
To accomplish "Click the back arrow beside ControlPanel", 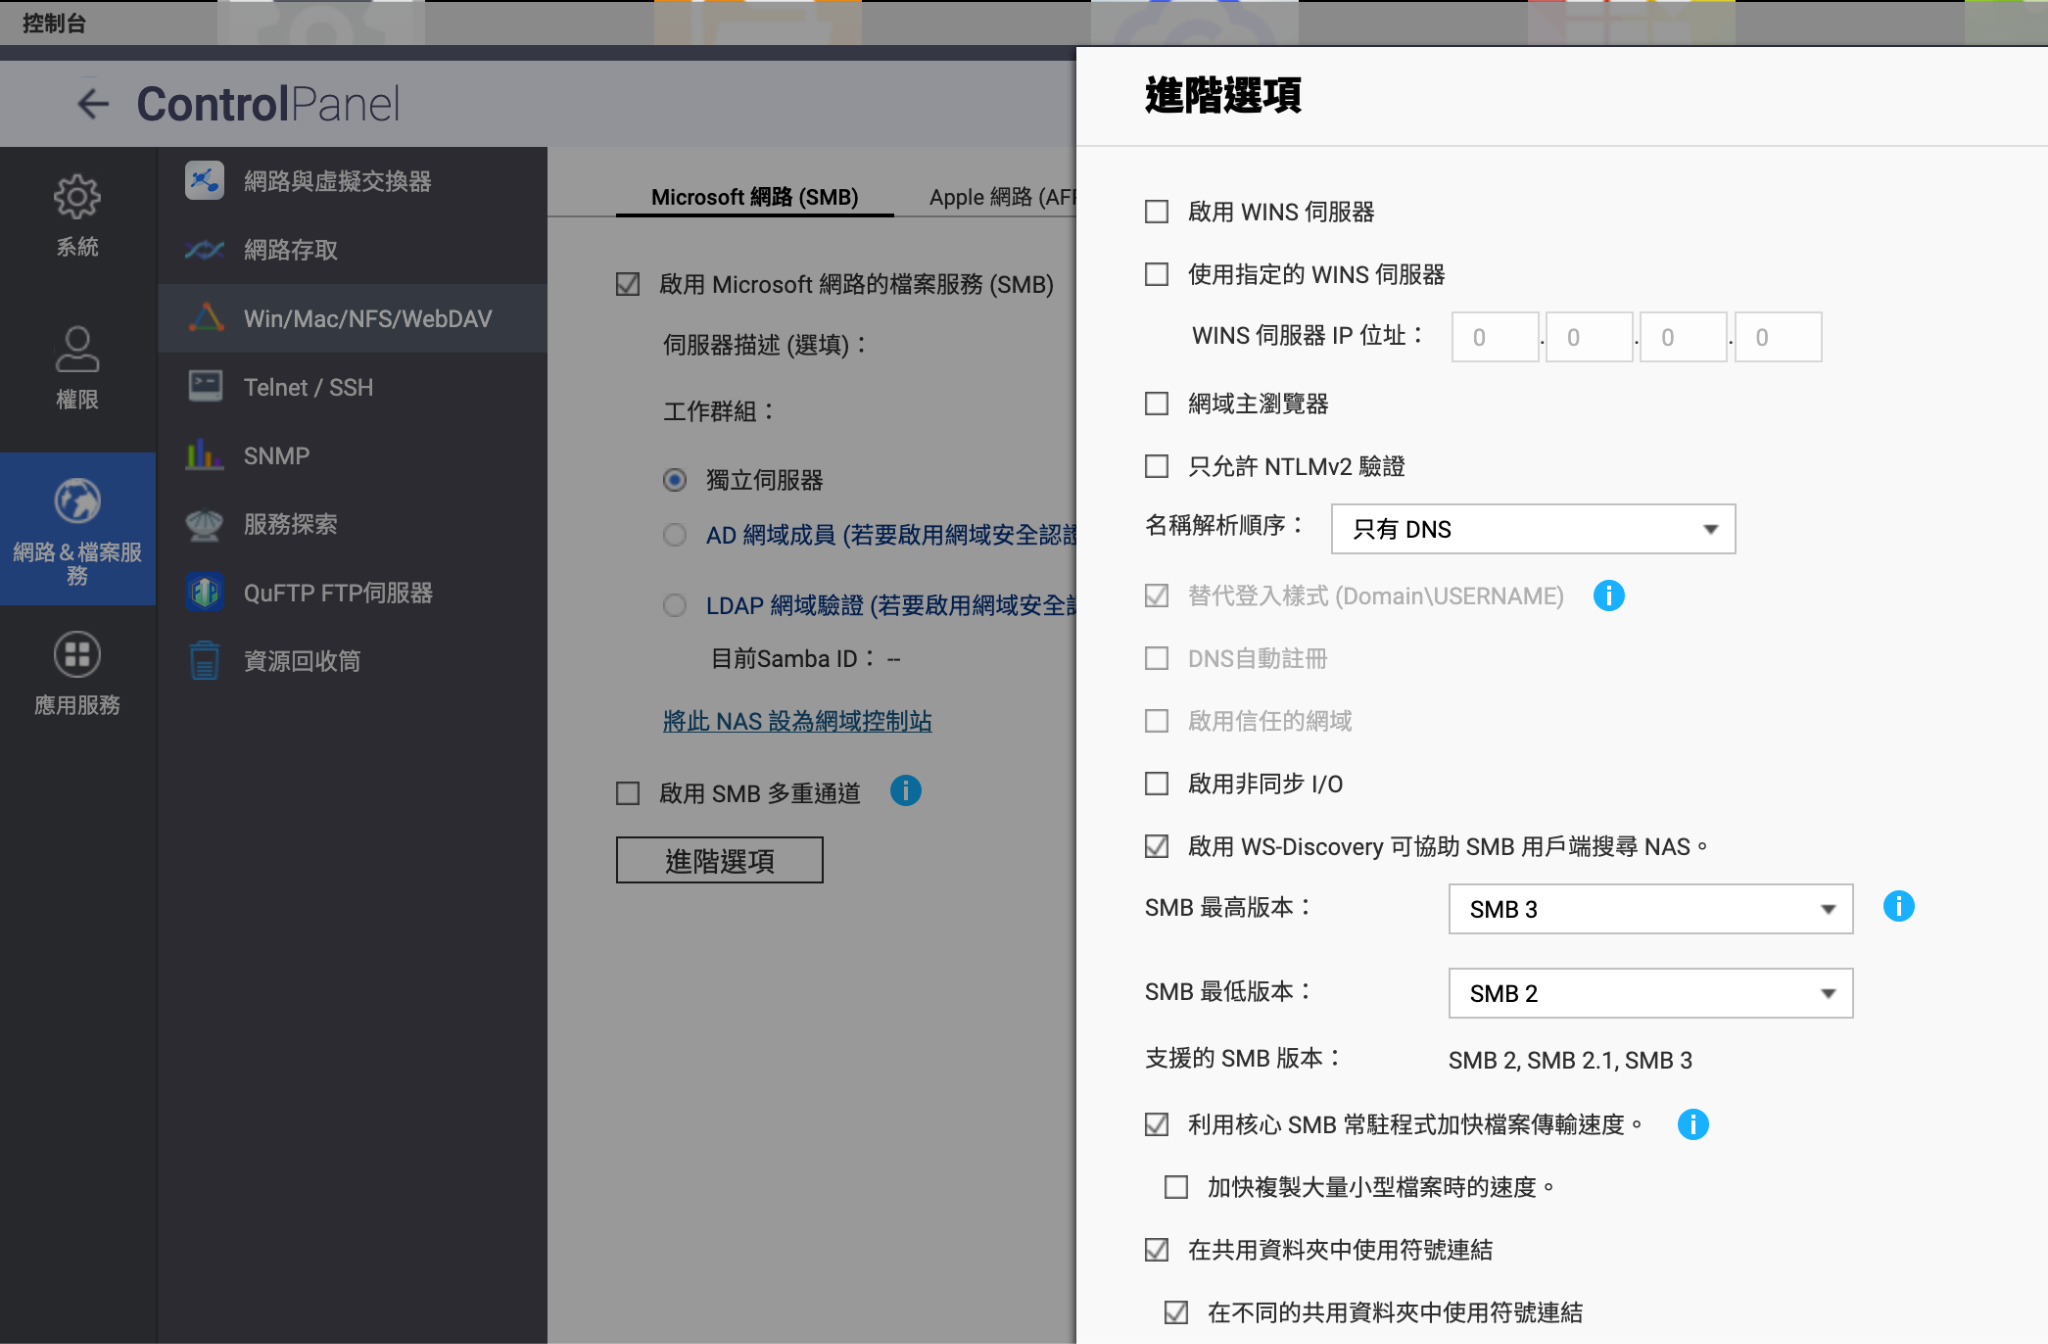I will pyautogui.click(x=93, y=103).
